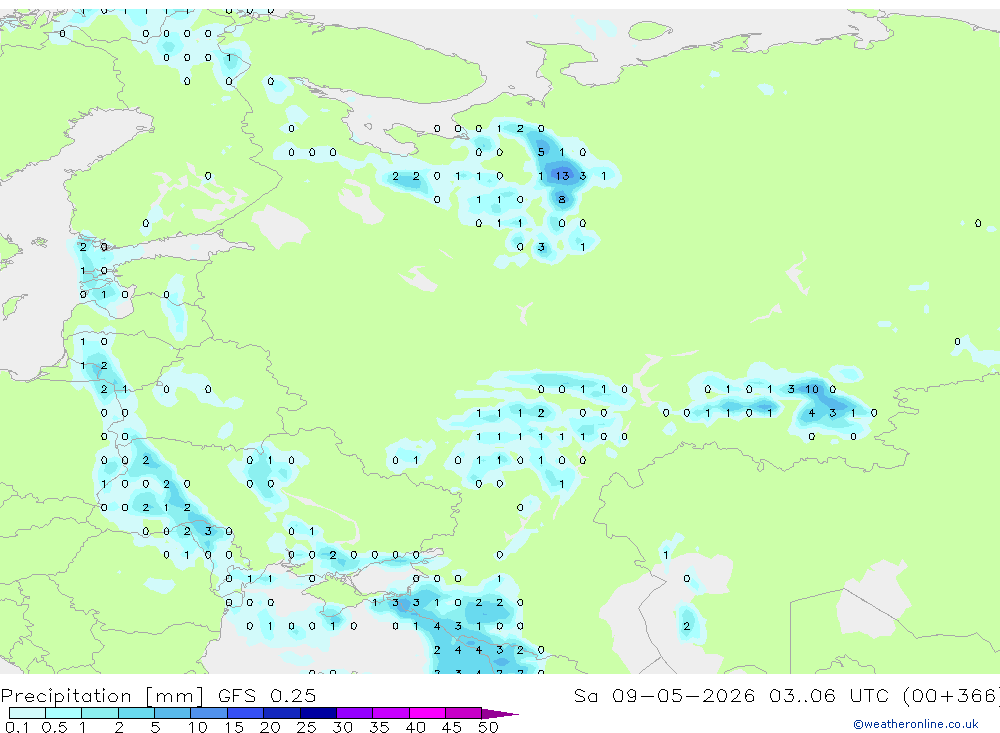Screen dimensions: 1000x733
Task: Select the 'Sa 09-05-2026' forecast date text
Action: click(x=665, y=696)
